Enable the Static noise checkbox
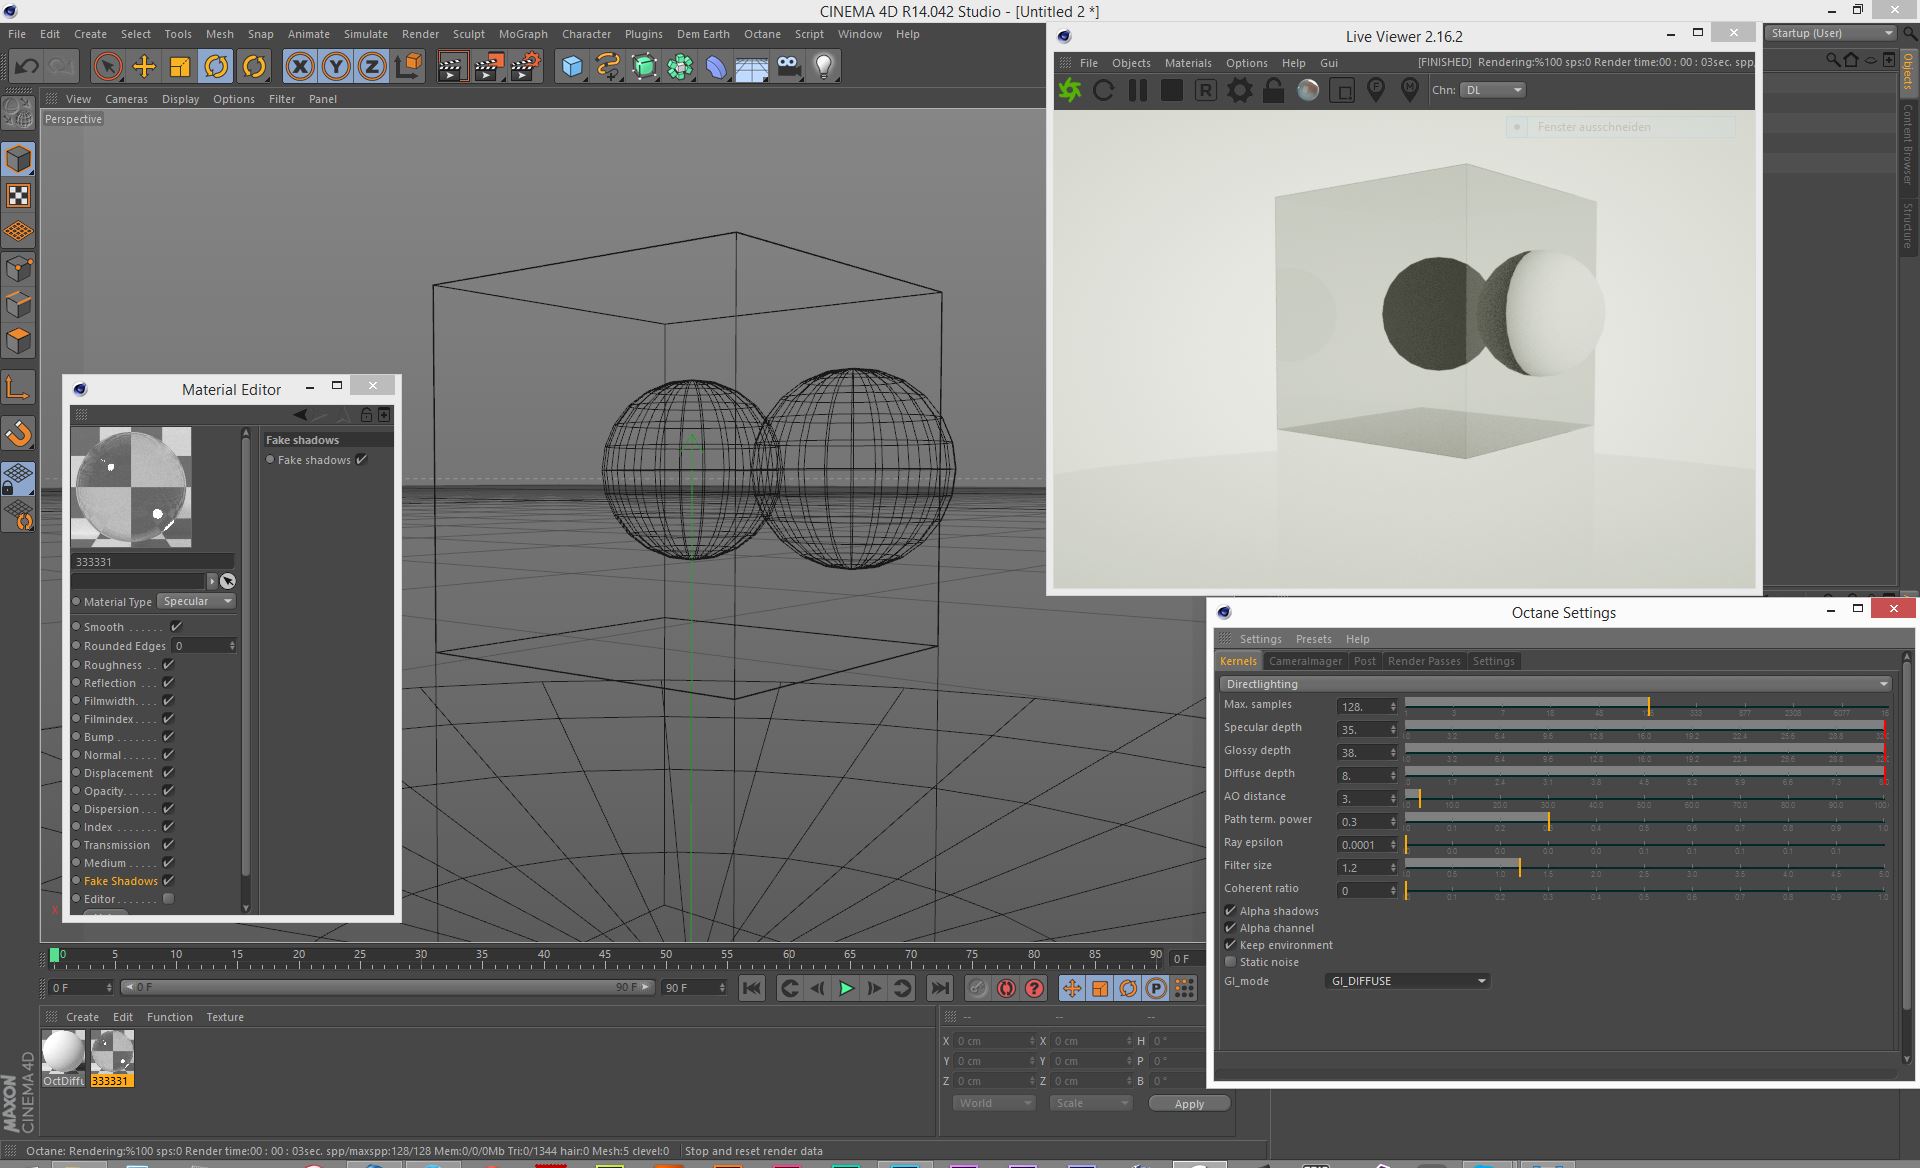Image resolution: width=1920 pixels, height=1168 pixels. point(1231,962)
